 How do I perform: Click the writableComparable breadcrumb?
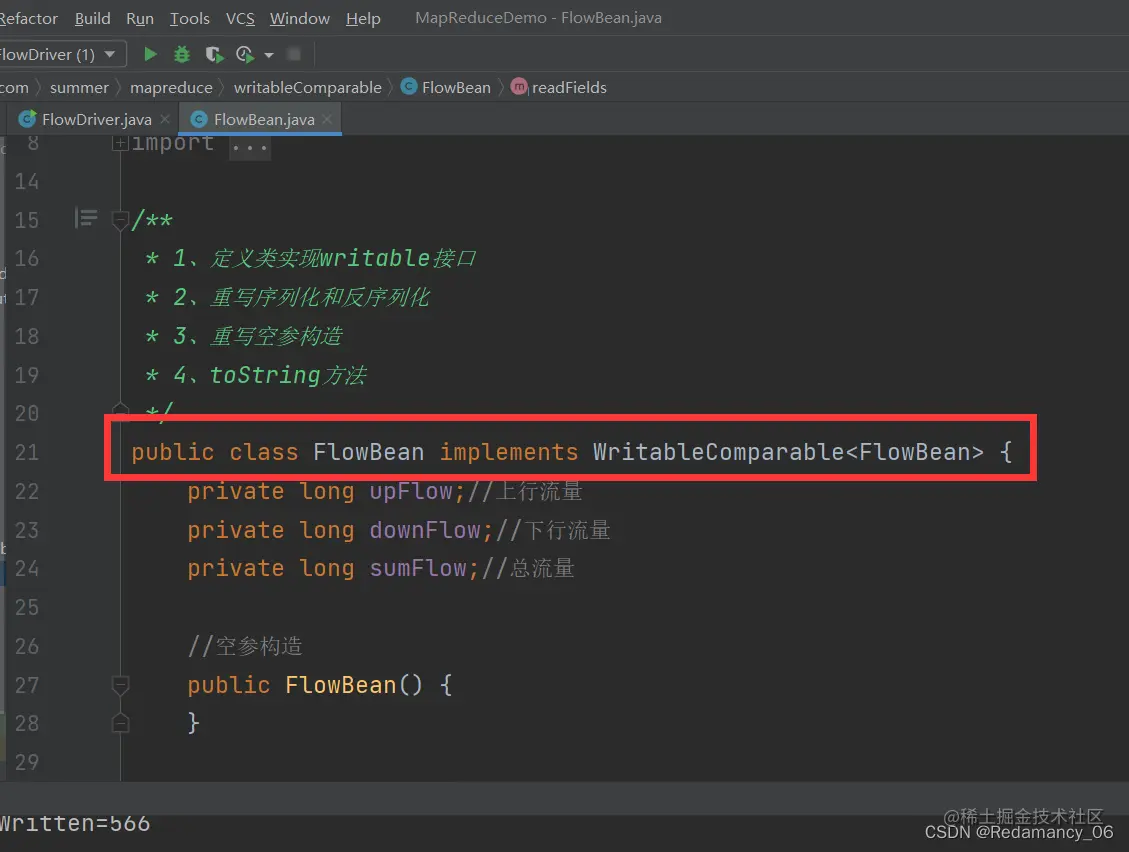[307, 87]
